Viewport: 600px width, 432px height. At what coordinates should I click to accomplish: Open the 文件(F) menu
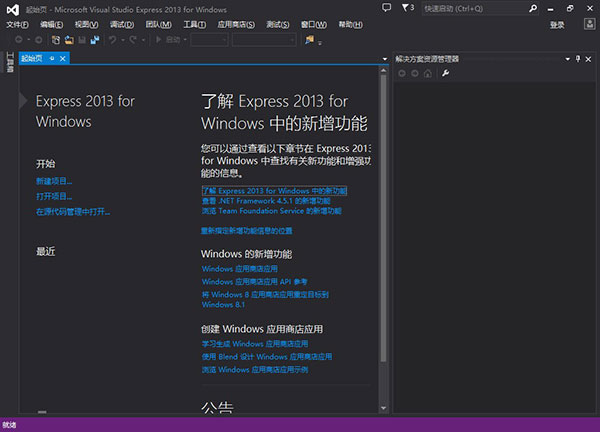click(17, 24)
